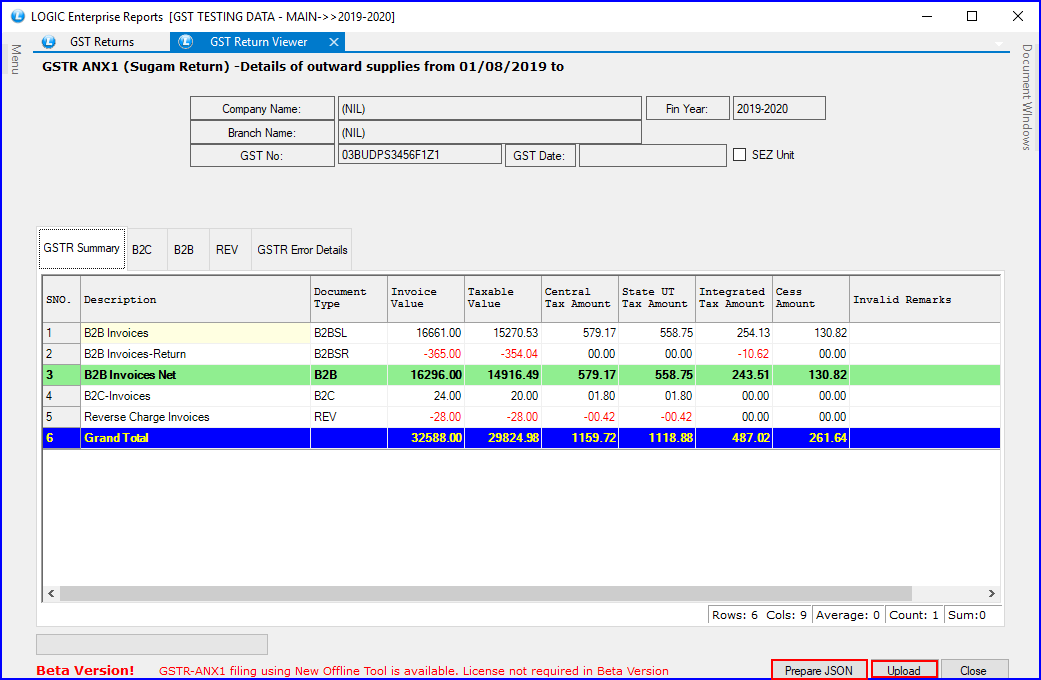The image size is (1041, 680).
Task: Select the B2C-Invoices row
Action: point(521,396)
